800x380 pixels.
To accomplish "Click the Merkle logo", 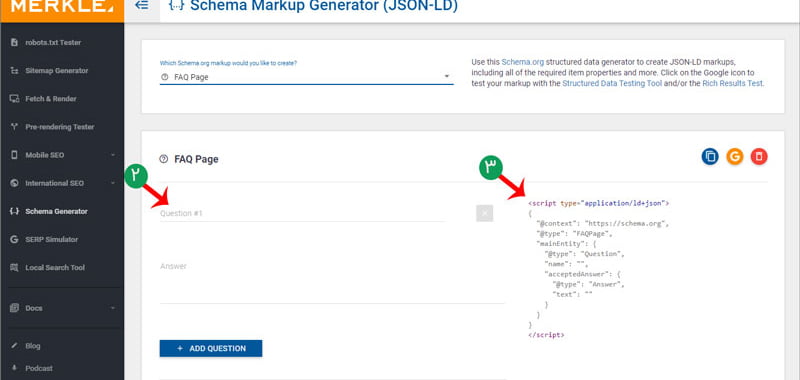I will pos(62,7).
